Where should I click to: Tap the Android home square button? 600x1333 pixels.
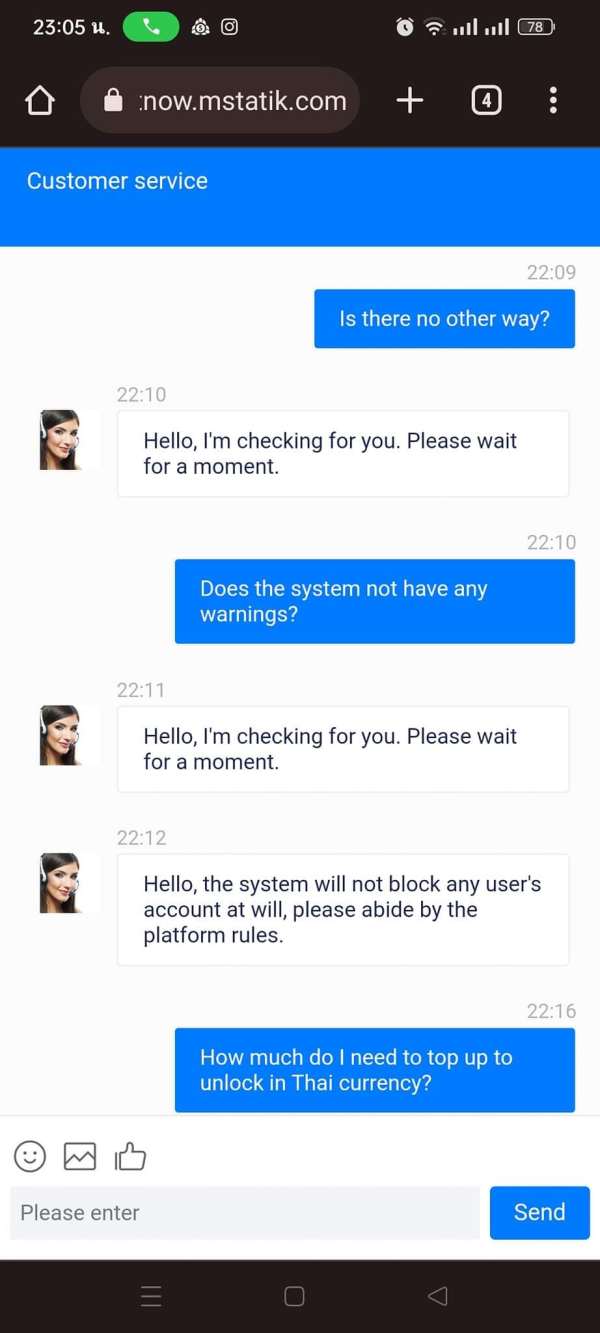point(294,1297)
